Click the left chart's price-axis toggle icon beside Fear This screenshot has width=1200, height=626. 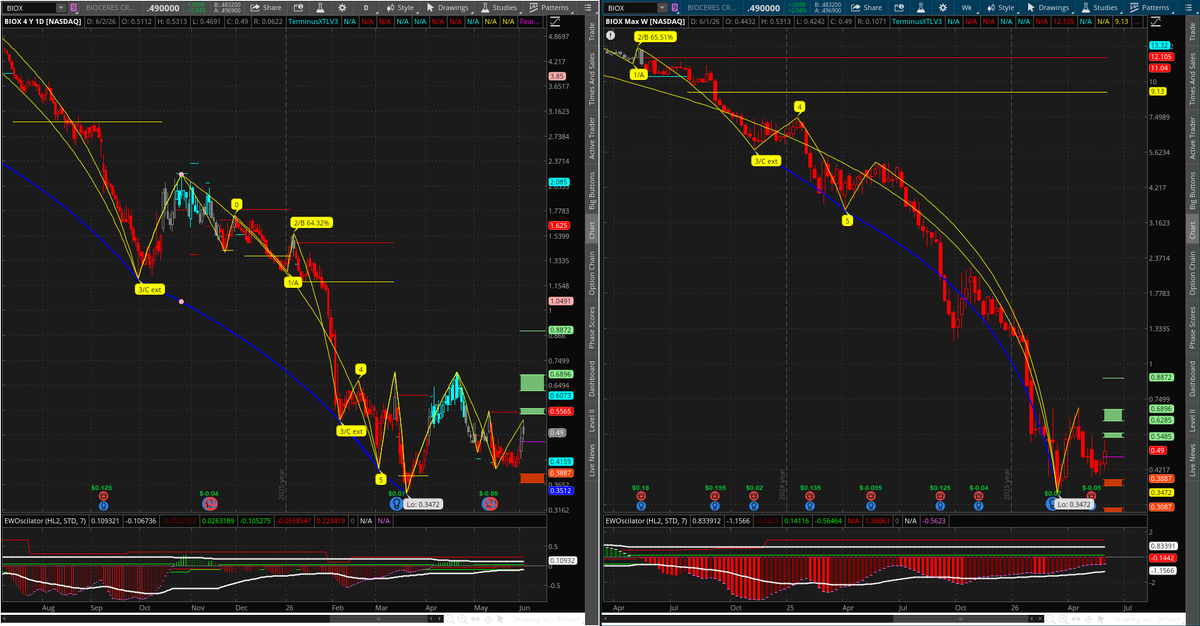click(555, 22)
